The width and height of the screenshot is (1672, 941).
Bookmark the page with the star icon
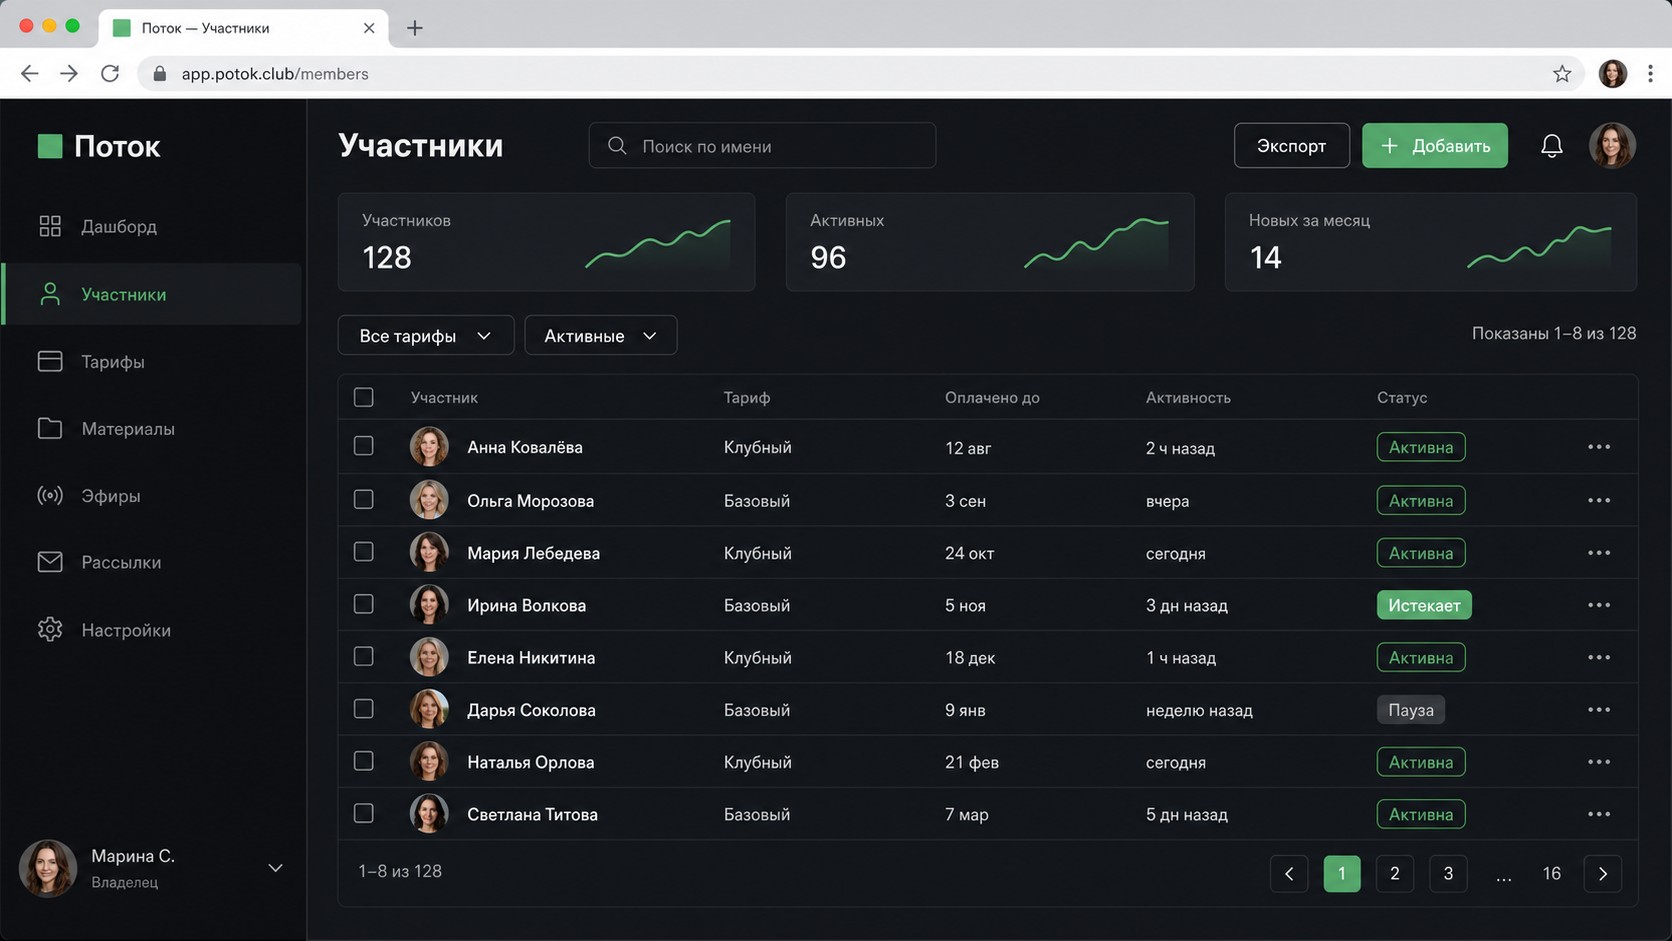(x=1561, y=74)
